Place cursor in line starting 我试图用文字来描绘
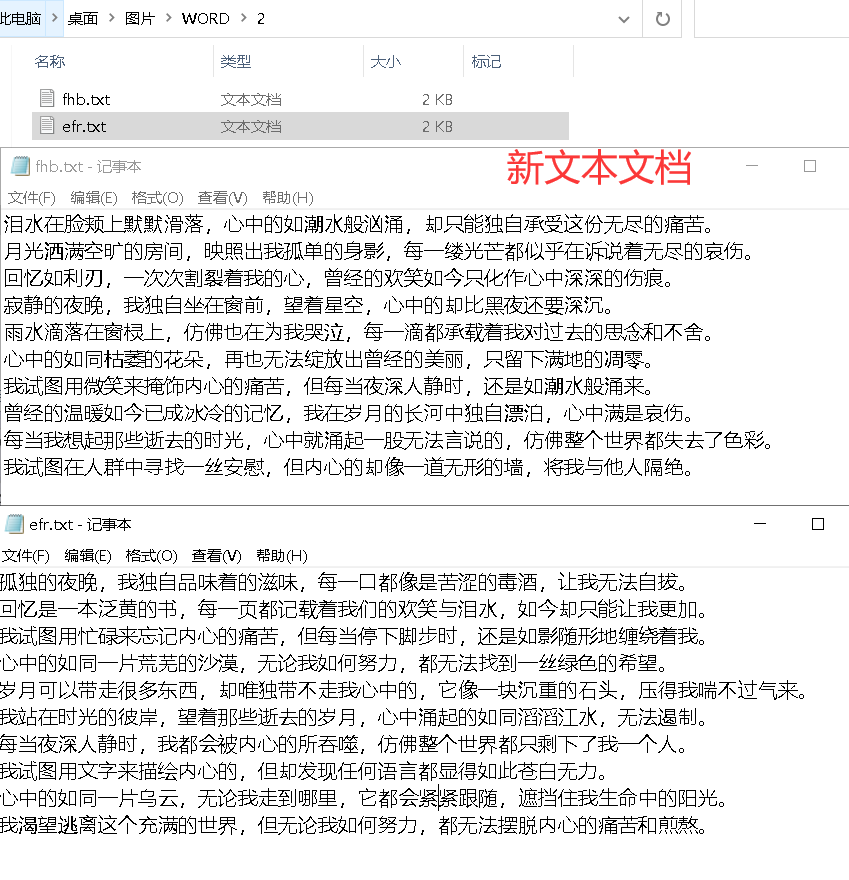The width and height of the screenshot is (849, 880). click(305, 771)
